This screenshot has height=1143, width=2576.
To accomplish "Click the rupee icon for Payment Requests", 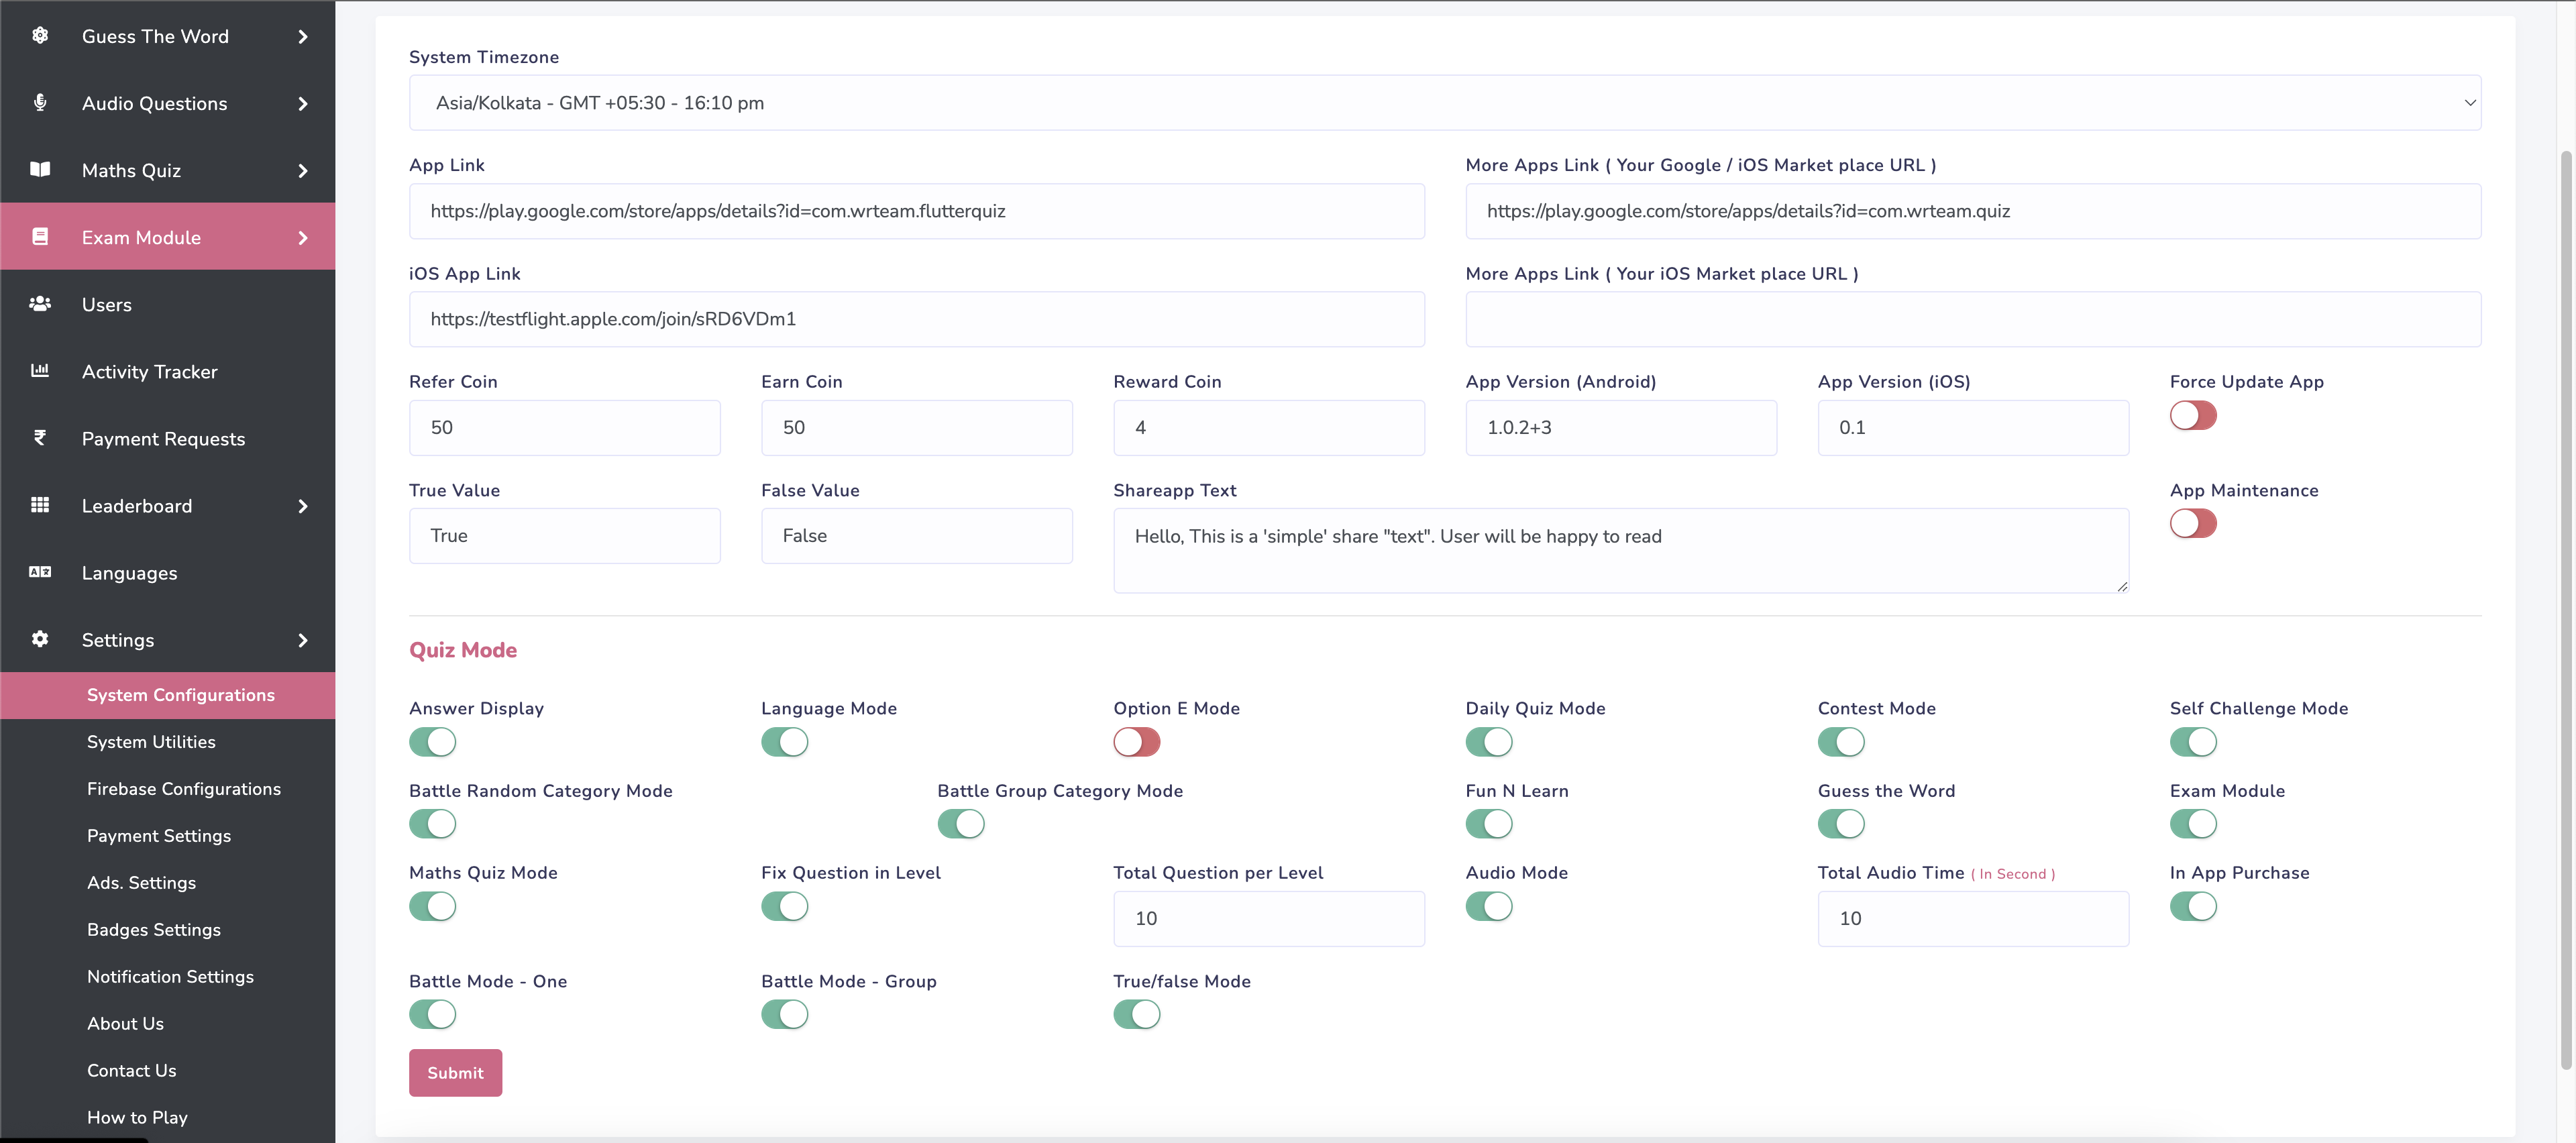I will click(x=40, y=438).
